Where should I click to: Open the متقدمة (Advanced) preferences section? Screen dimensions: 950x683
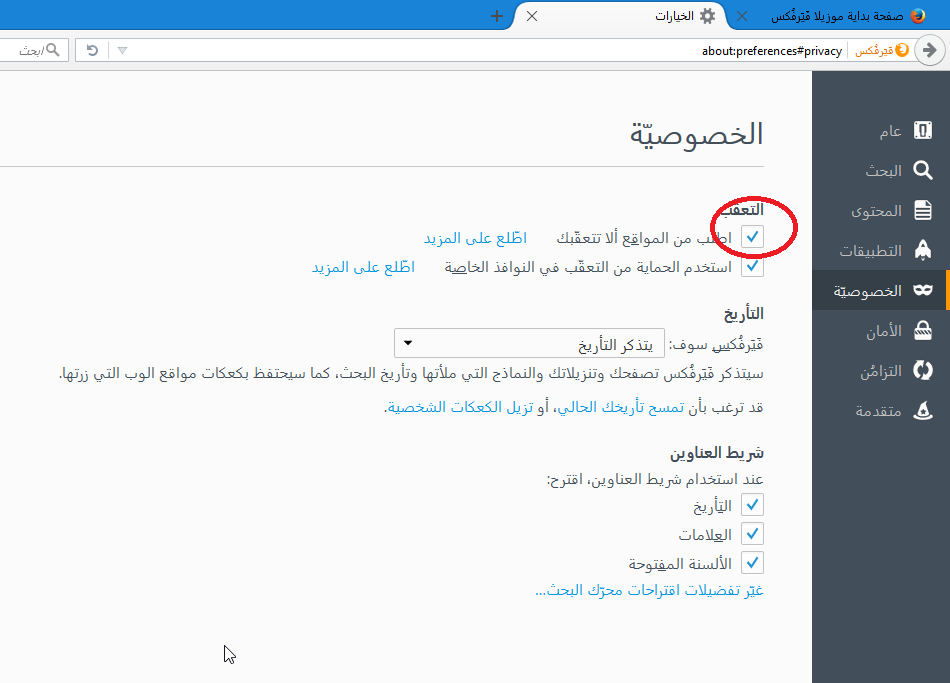[881, 410]
